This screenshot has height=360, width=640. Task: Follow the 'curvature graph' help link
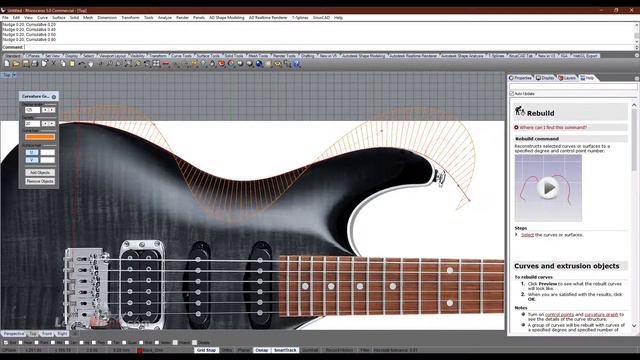(x=601, y=314)
